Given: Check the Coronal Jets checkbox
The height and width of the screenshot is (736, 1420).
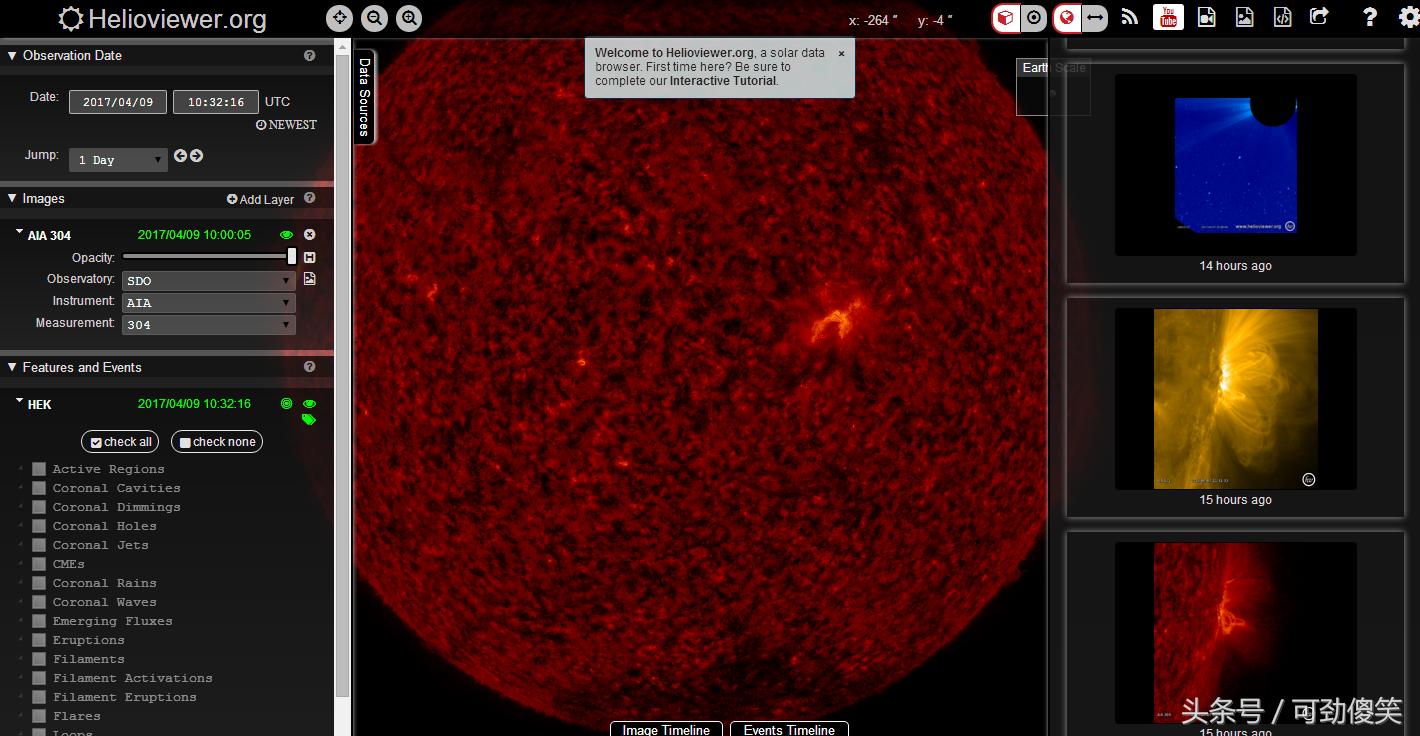Looking at the screenshot, I should coord(39,545).
